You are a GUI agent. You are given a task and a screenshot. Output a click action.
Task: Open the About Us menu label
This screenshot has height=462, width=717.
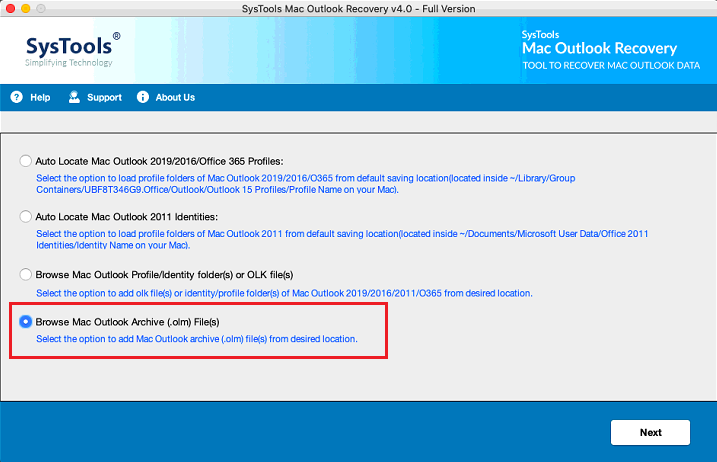point(175,97)
